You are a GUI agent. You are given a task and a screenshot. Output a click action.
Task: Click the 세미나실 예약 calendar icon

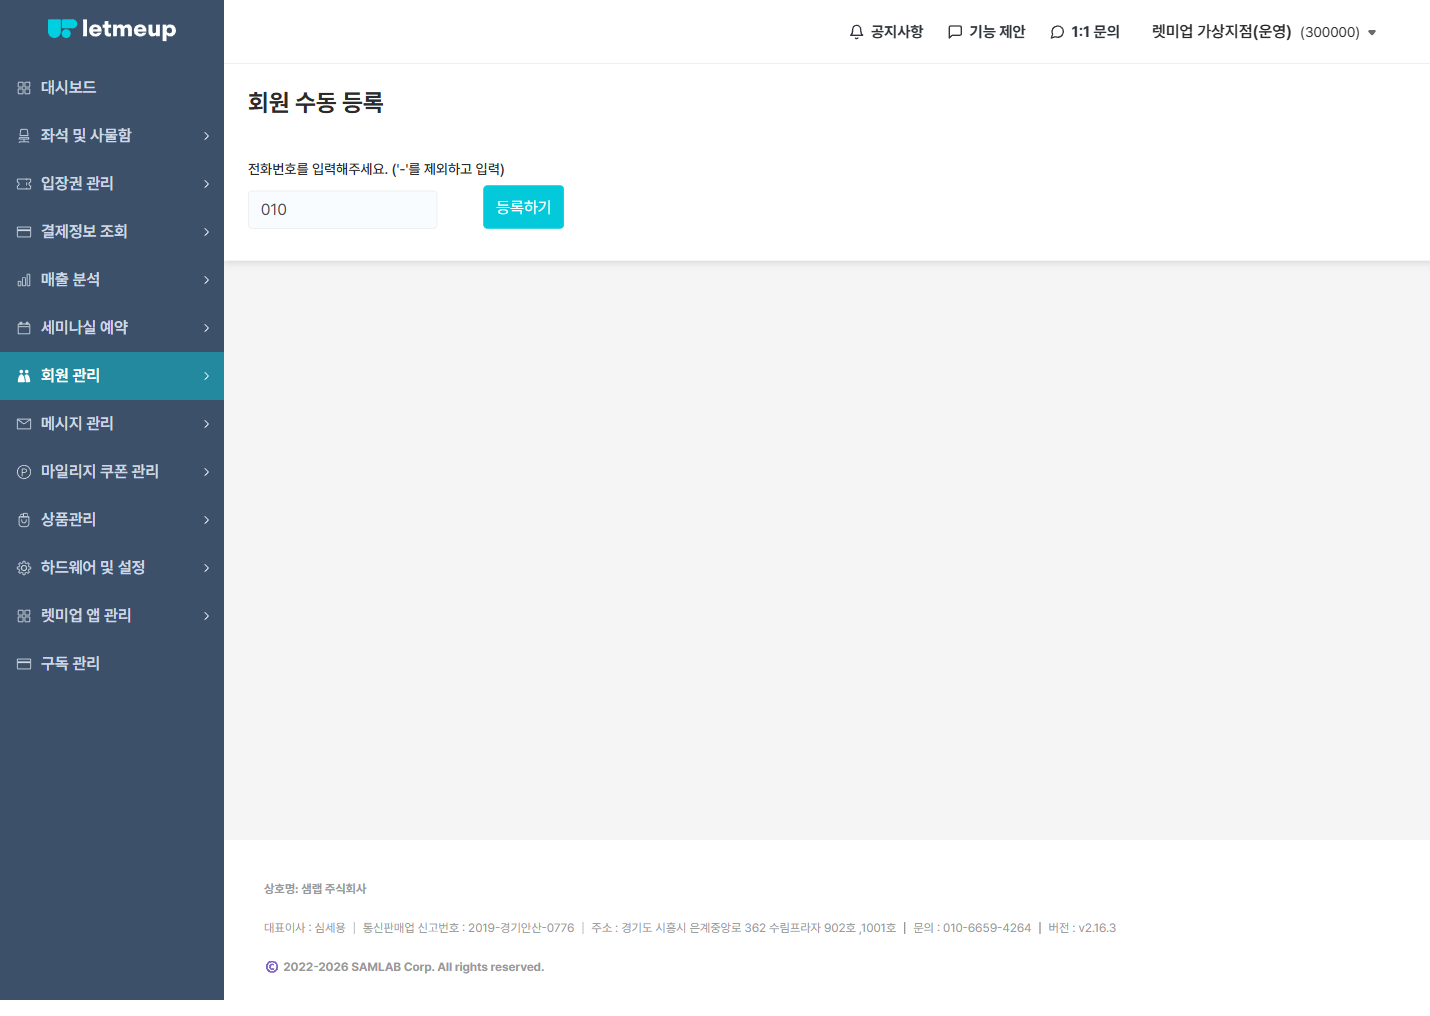(x=24, y=328)
